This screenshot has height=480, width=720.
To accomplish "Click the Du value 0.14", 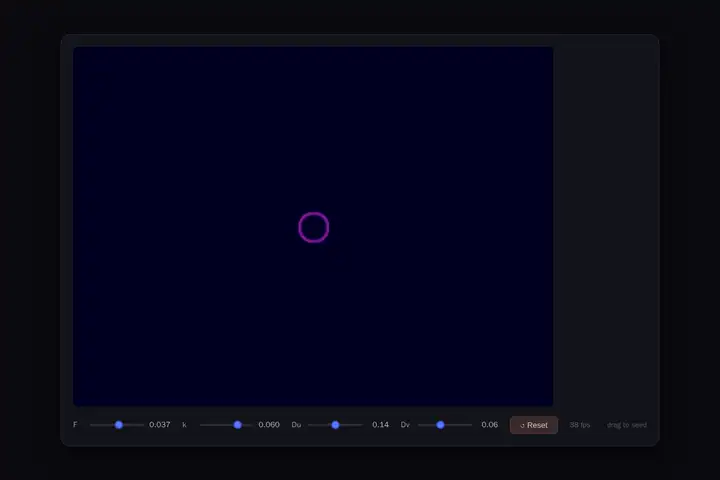I will pyautogui.click(x=380, y=425).
